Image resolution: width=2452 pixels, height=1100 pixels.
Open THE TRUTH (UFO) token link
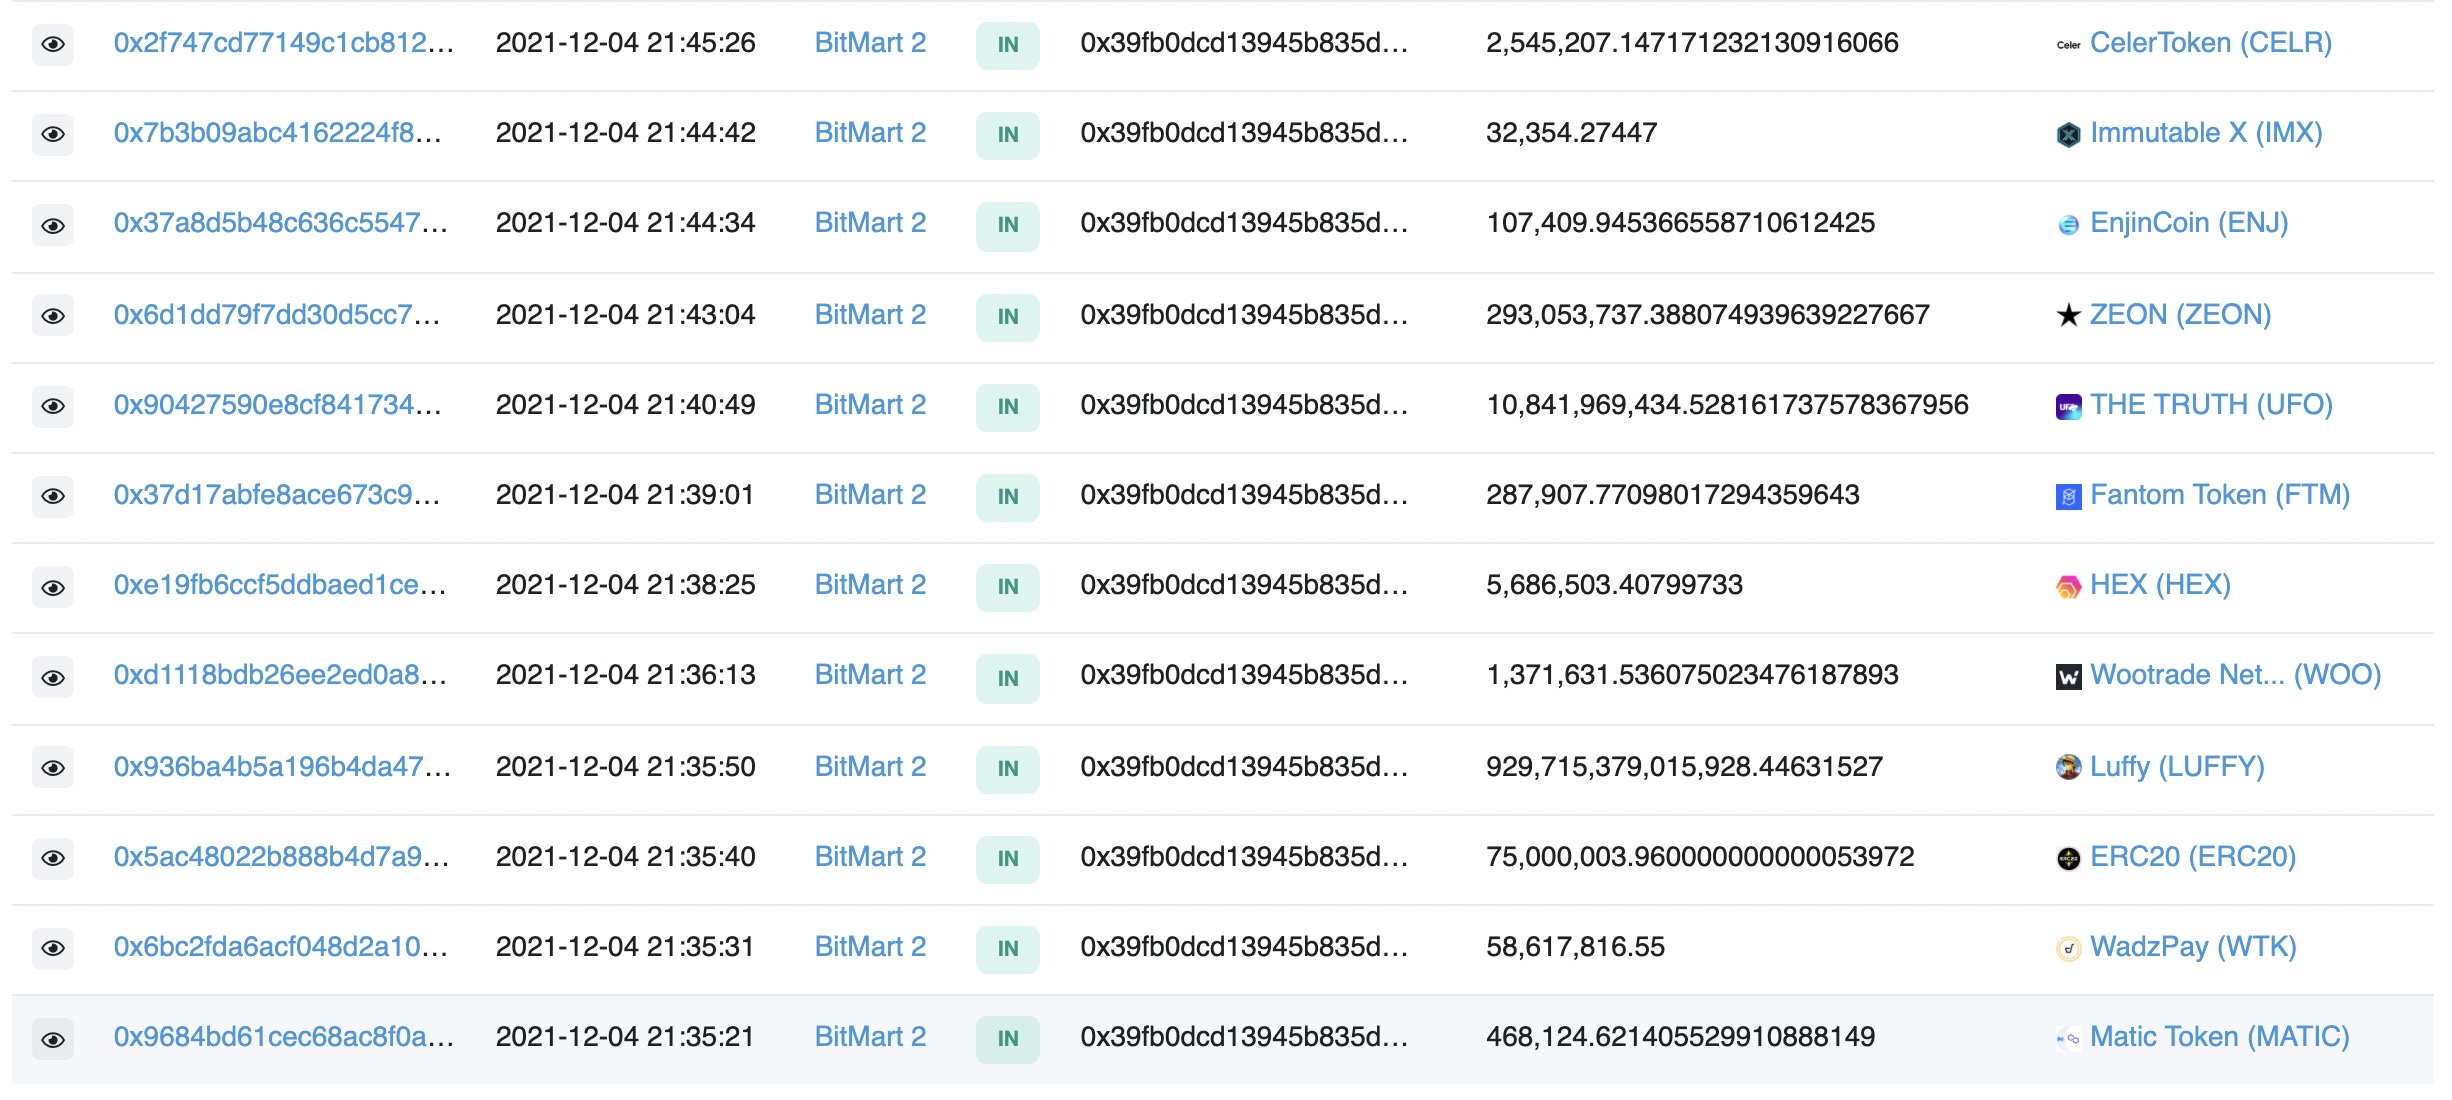click(2211, 405)
